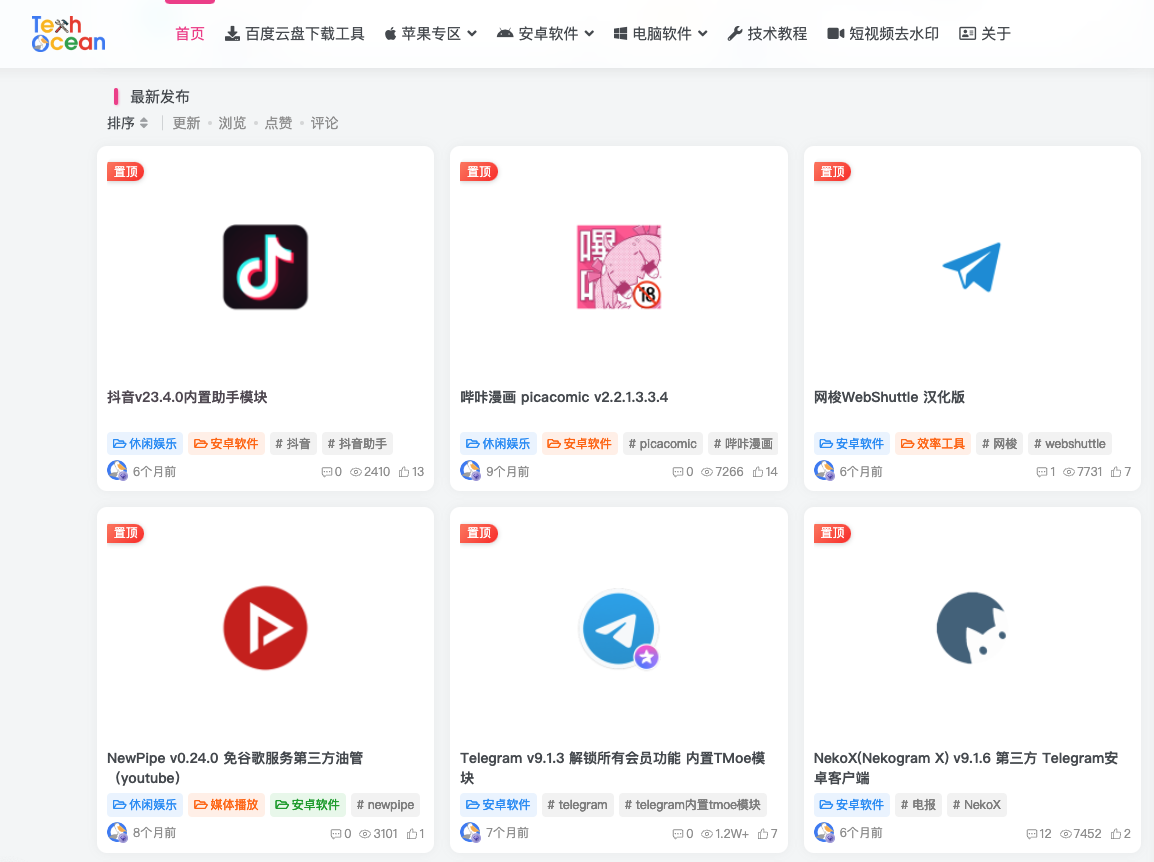The image size is (1154, 862).
Task: Click 休闲娱乐 category on picacomic card
Action: [498, 444]
